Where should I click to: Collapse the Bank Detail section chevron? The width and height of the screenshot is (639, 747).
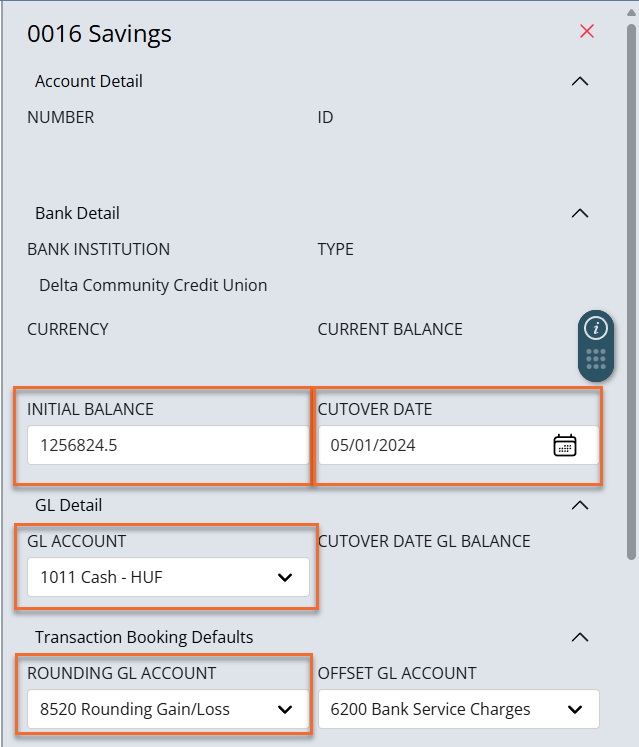(x=579, y=213)
